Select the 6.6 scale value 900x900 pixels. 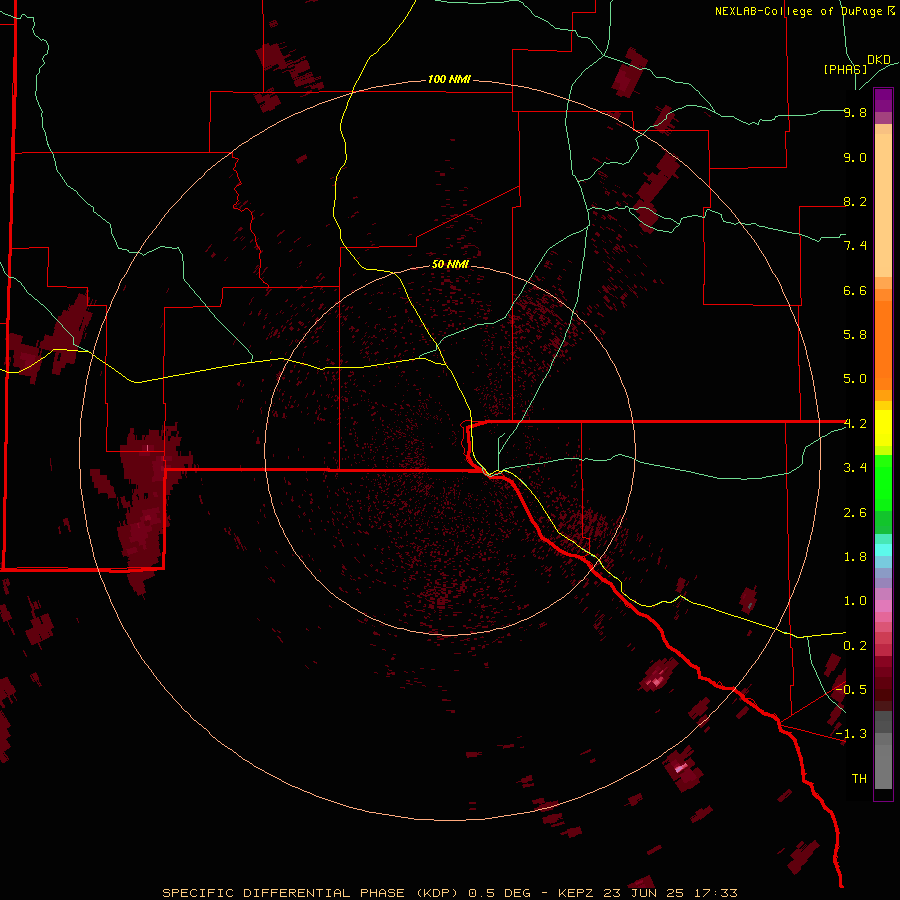coord(855,290)
